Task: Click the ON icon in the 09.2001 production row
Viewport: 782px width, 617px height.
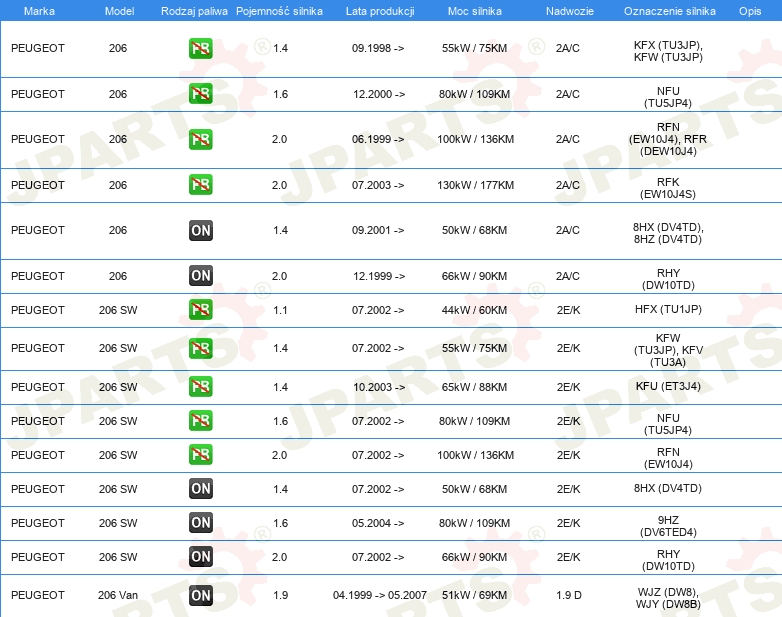Action: coord(200,230)
